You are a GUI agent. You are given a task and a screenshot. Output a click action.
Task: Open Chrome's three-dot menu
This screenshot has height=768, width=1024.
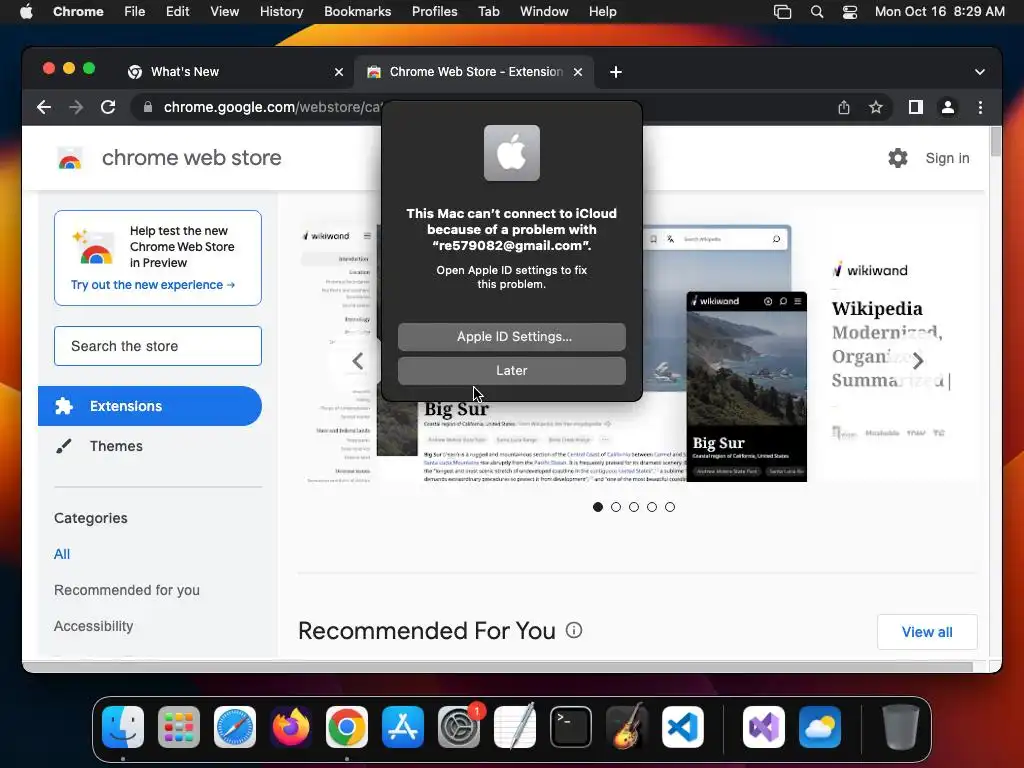coord(980,107)
